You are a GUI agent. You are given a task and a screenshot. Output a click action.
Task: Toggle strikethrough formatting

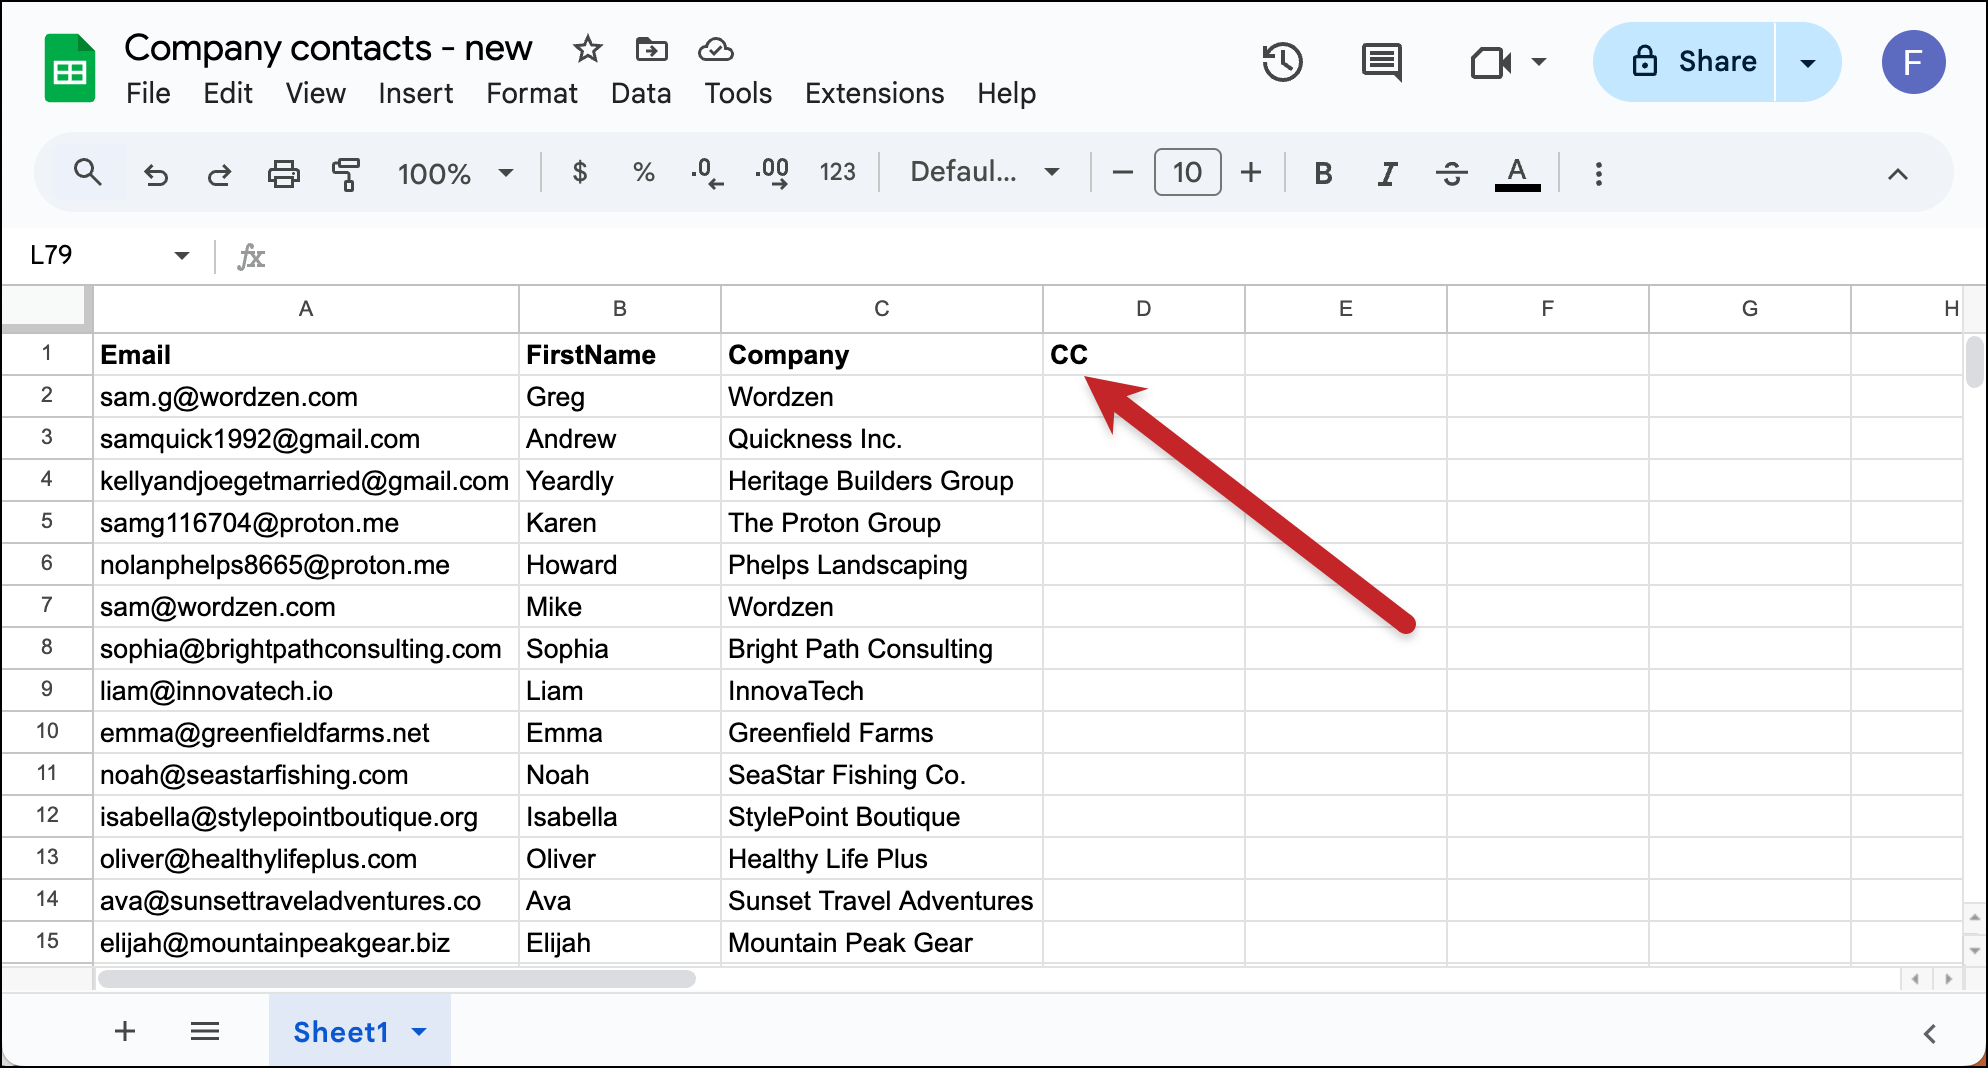[1451, 173]
